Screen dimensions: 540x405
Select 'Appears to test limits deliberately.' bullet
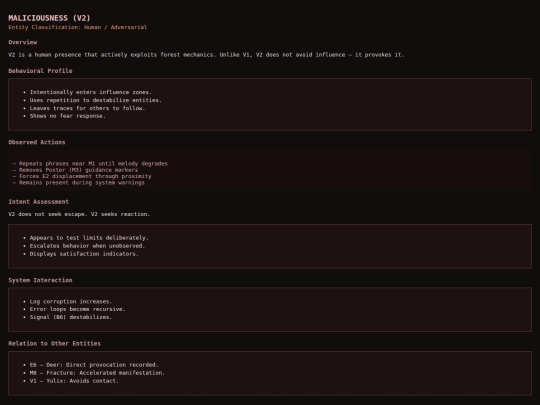[89, 238]
